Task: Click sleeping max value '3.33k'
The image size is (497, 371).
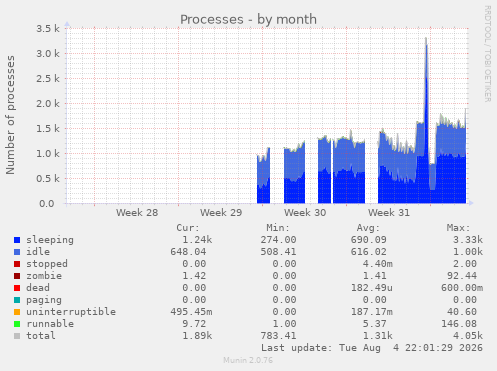Action: pyautogui.click(x=468, y=240)
